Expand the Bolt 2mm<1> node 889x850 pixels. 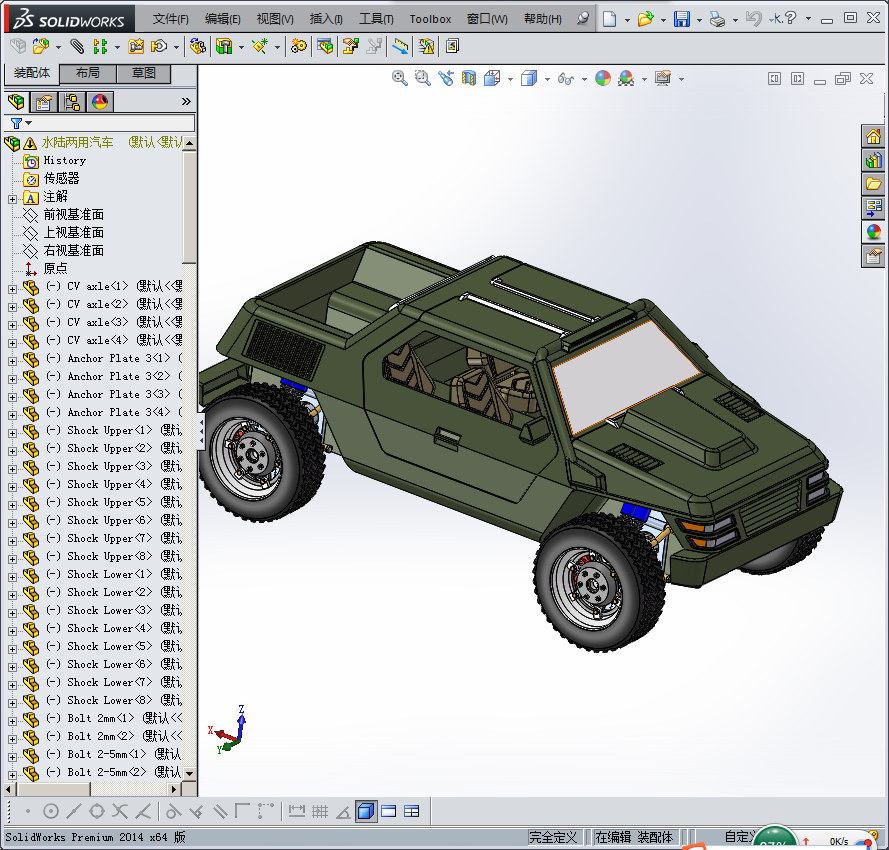(12, 721)
